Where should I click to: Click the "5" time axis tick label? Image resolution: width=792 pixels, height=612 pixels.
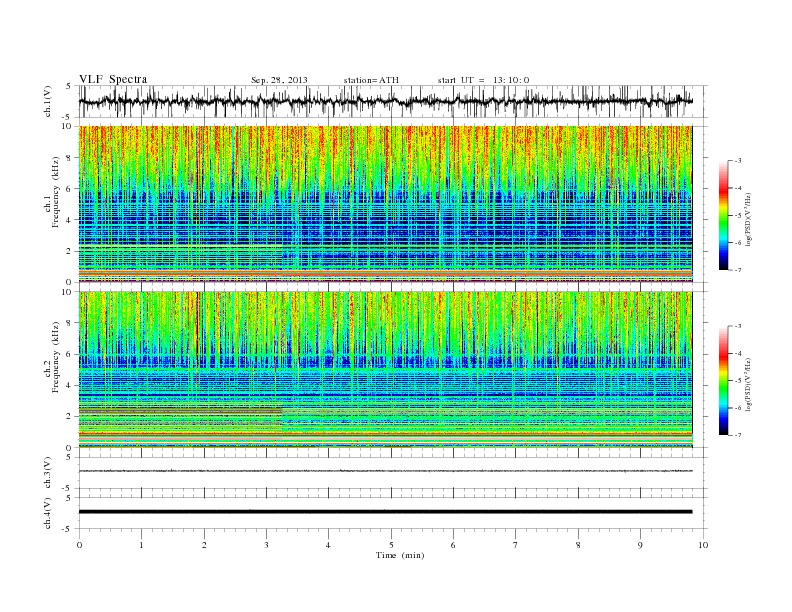click(x=391, y=545)
